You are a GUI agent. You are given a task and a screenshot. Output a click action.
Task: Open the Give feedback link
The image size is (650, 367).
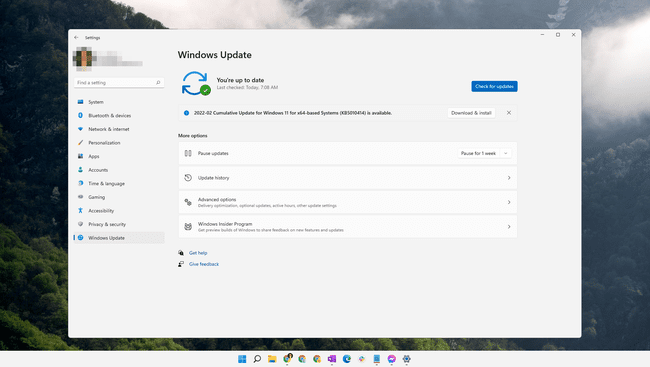click(204, 264)
